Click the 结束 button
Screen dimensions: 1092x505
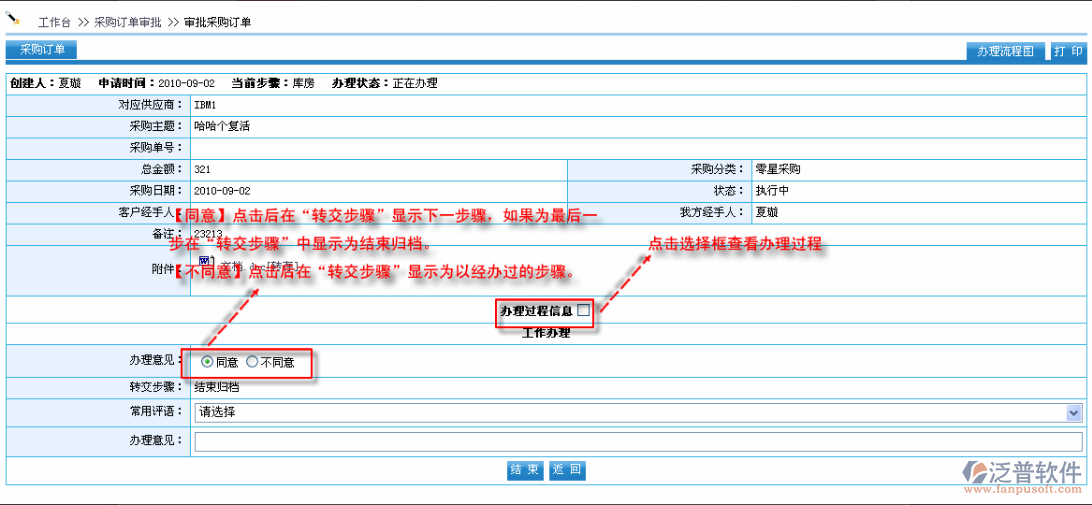525,470
